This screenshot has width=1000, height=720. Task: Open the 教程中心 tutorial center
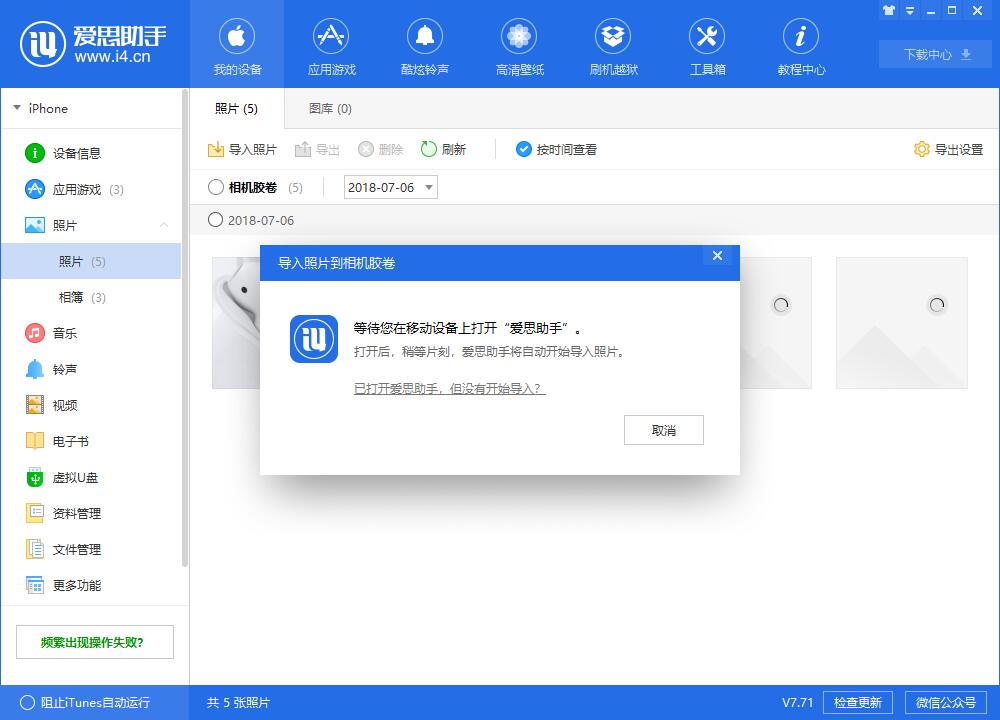(800, 45)
